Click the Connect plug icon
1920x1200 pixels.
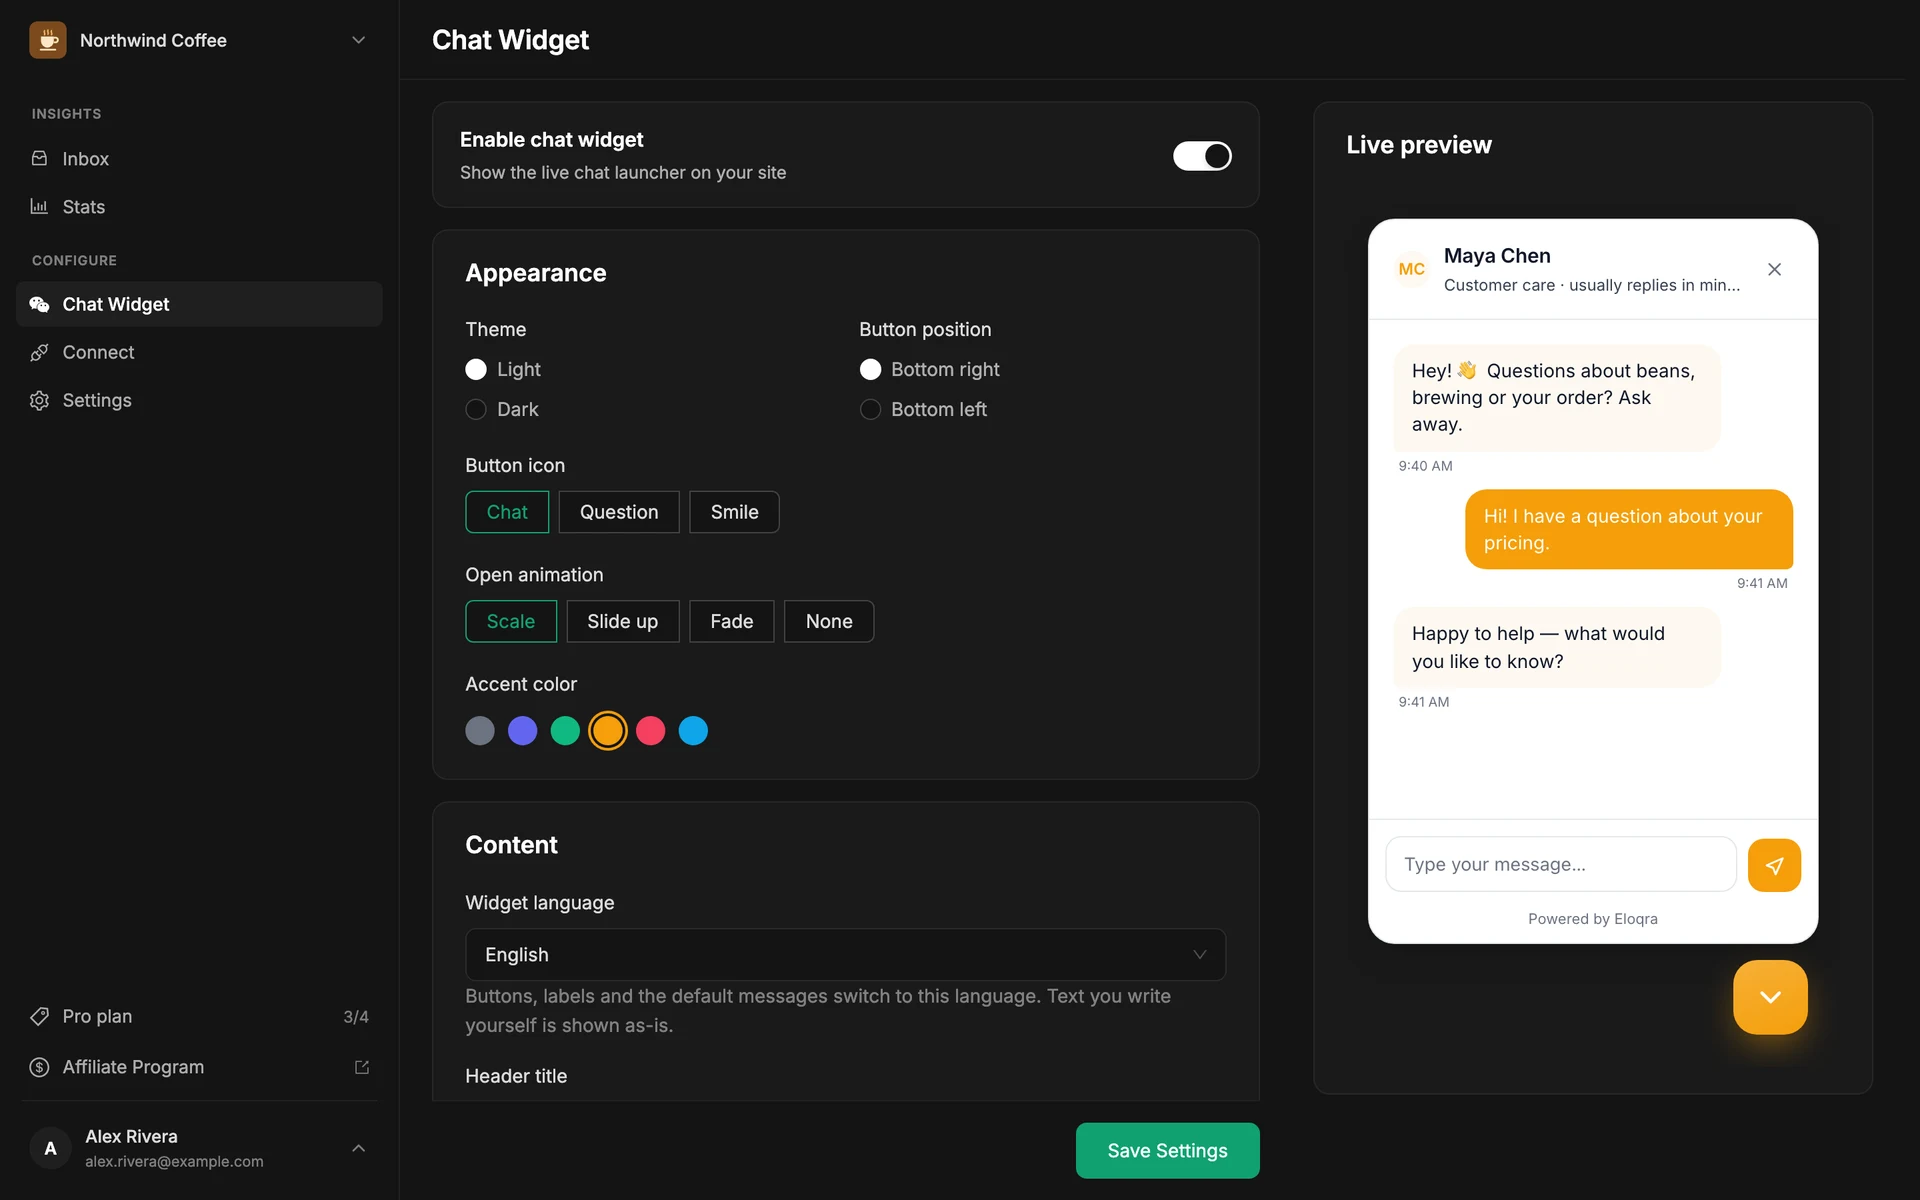[39, 352]
